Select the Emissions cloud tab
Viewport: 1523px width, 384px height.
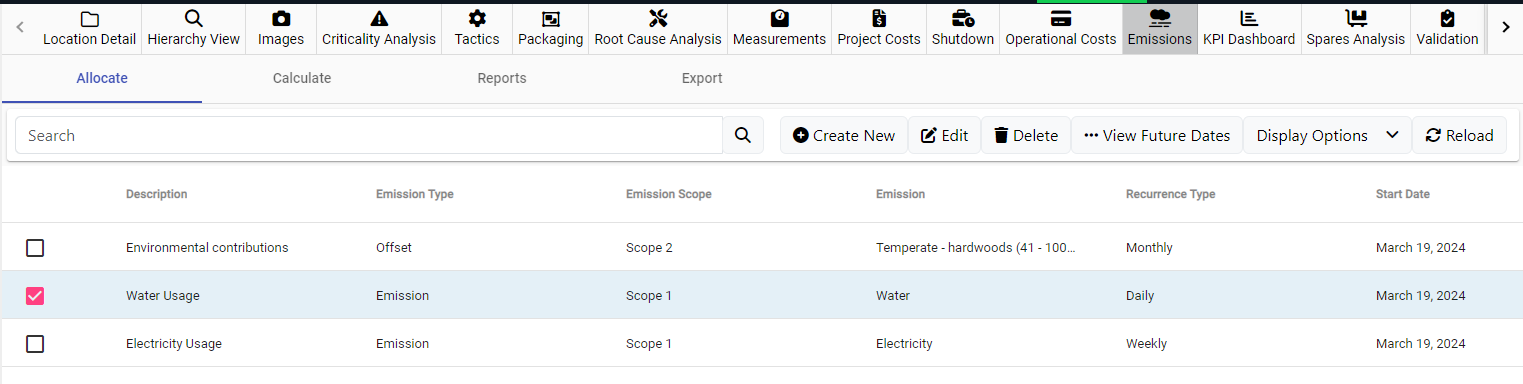click(1160, 28)
